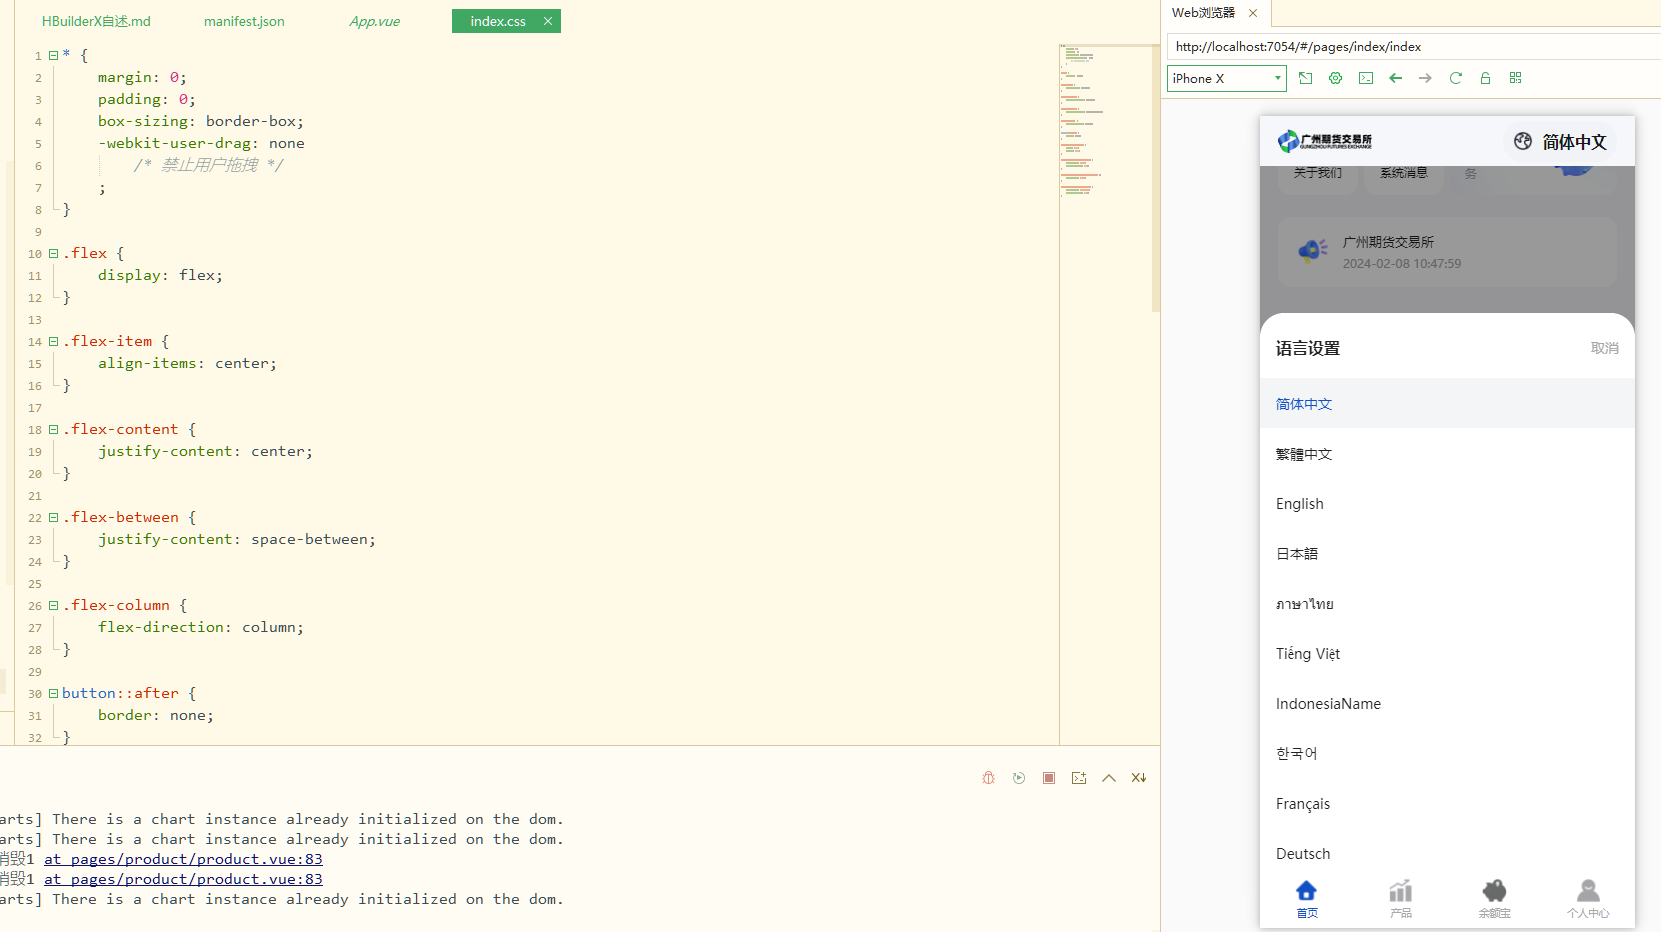1661x932 pixels.
Task: Select 简体中文 language option
Action: 1304,404
